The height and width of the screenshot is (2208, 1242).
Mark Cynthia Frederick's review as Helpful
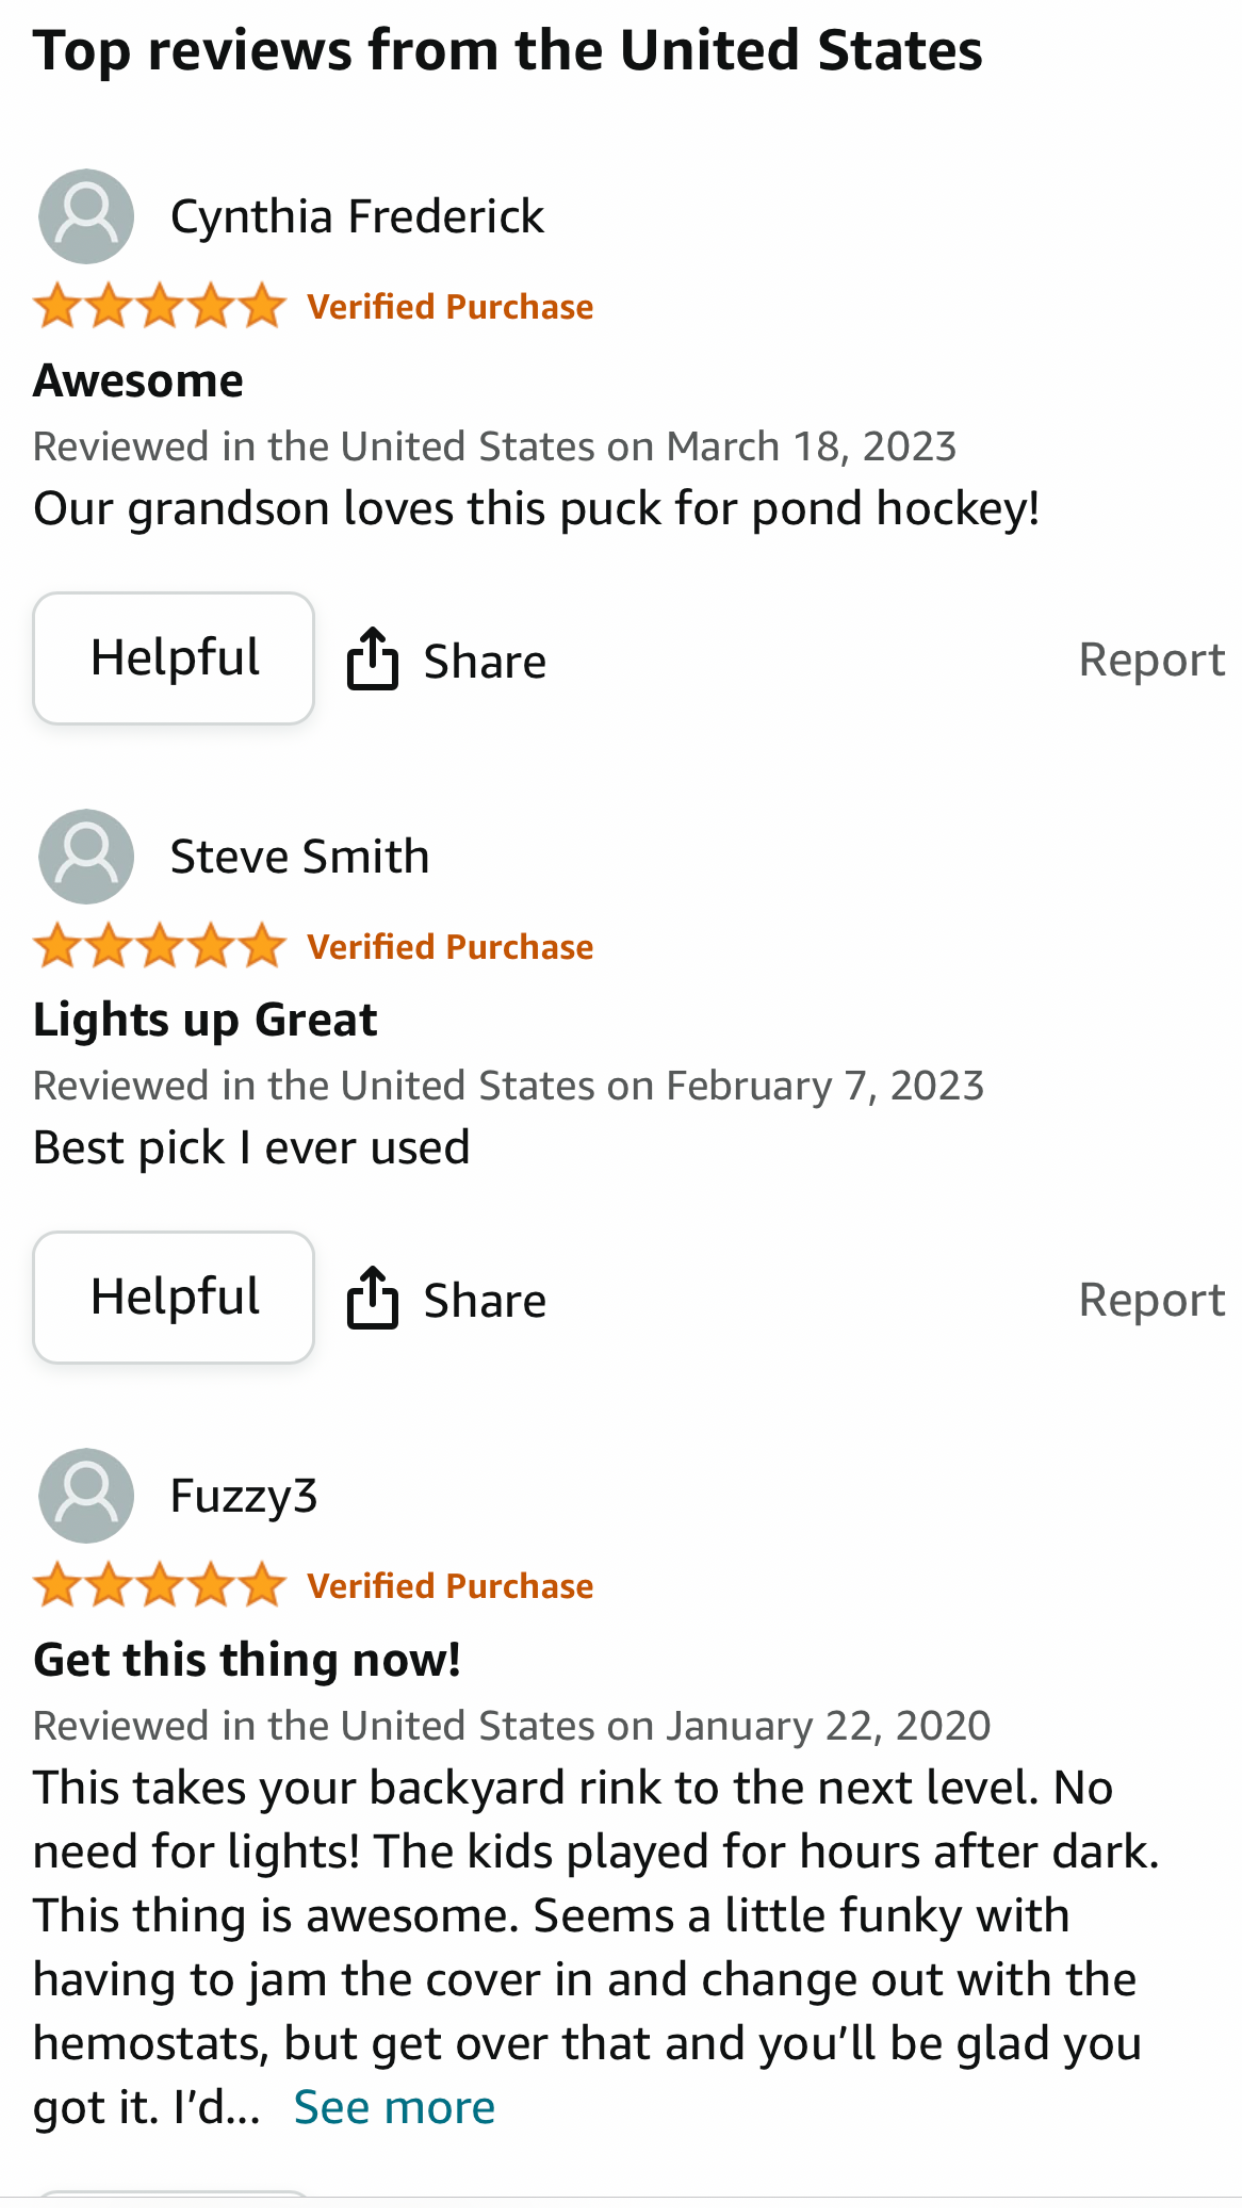pyautogui.click(x=174, y=658)
